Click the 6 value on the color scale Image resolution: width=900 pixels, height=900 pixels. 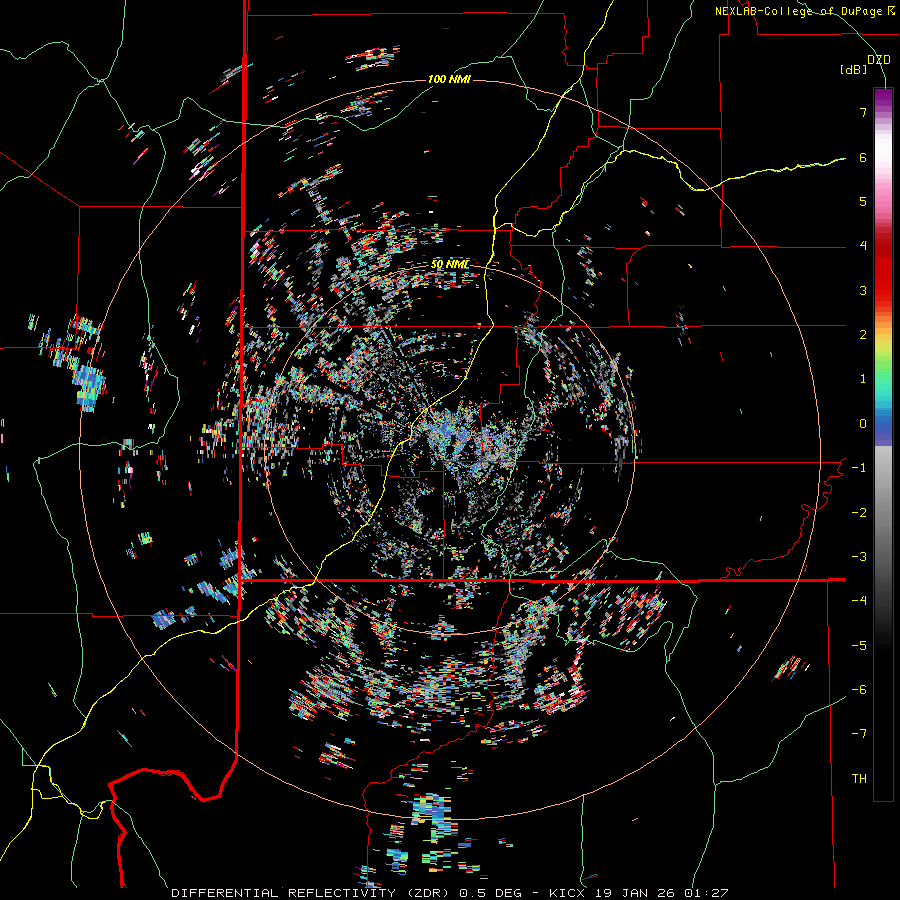863,157
